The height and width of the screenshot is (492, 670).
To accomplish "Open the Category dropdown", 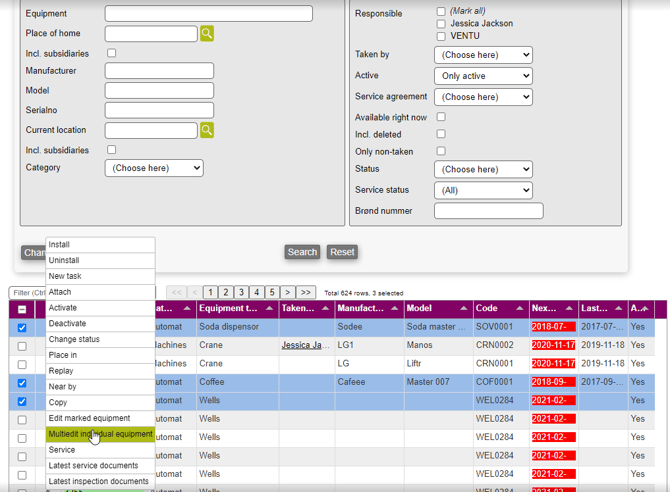I will 154,168.
